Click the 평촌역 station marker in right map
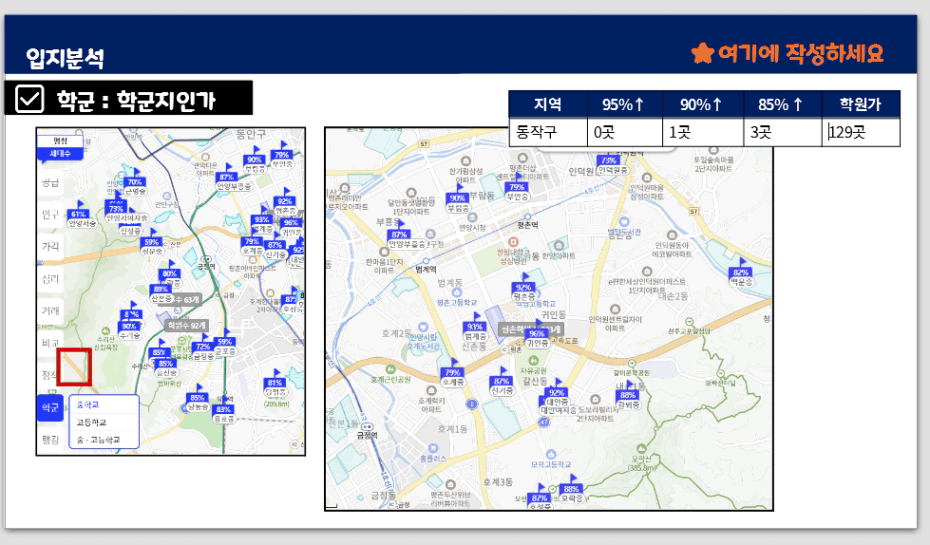The image size is (930, 545). (x=527, y=221)
